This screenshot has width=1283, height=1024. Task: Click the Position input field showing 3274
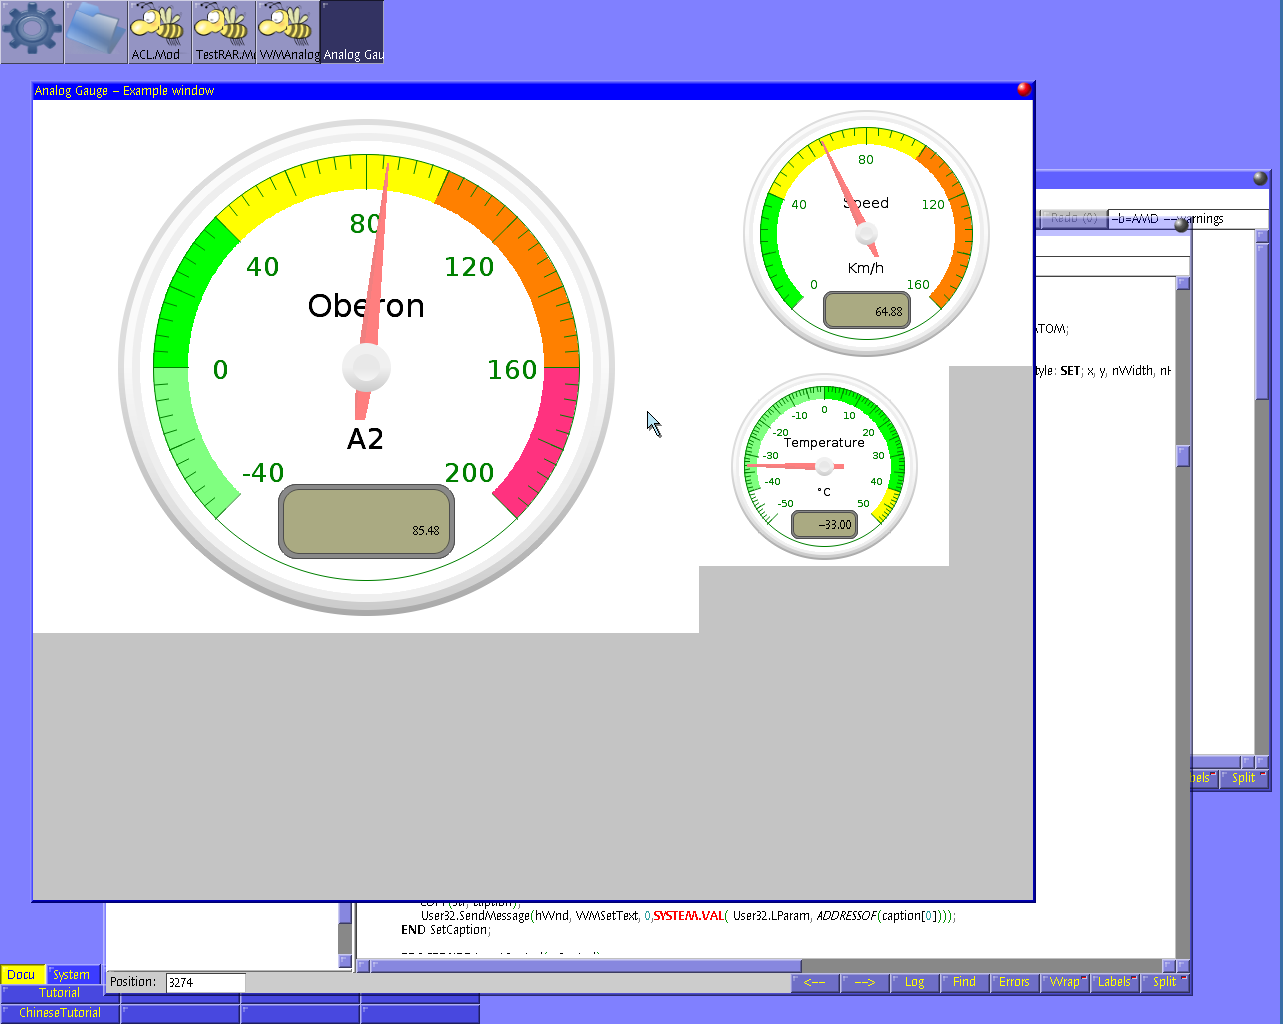pos(205,982)
